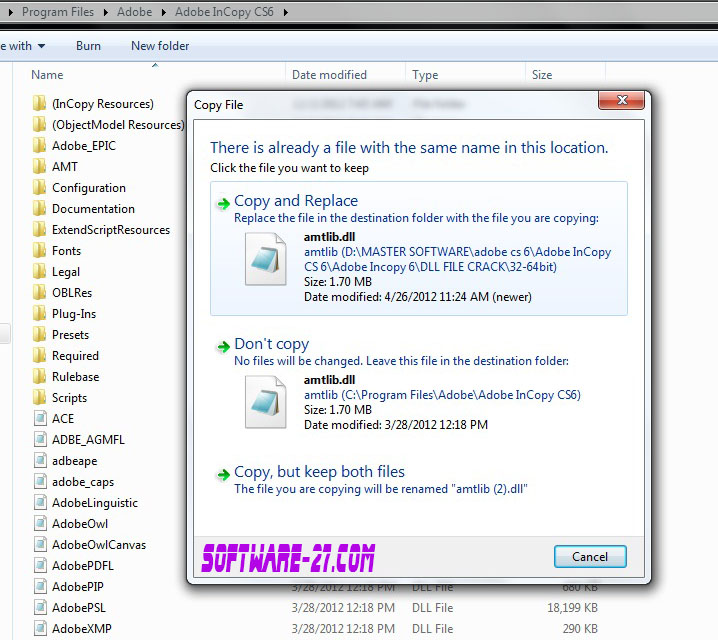
Task: Choose Don't copy option
Action: [x=419, y=384]
